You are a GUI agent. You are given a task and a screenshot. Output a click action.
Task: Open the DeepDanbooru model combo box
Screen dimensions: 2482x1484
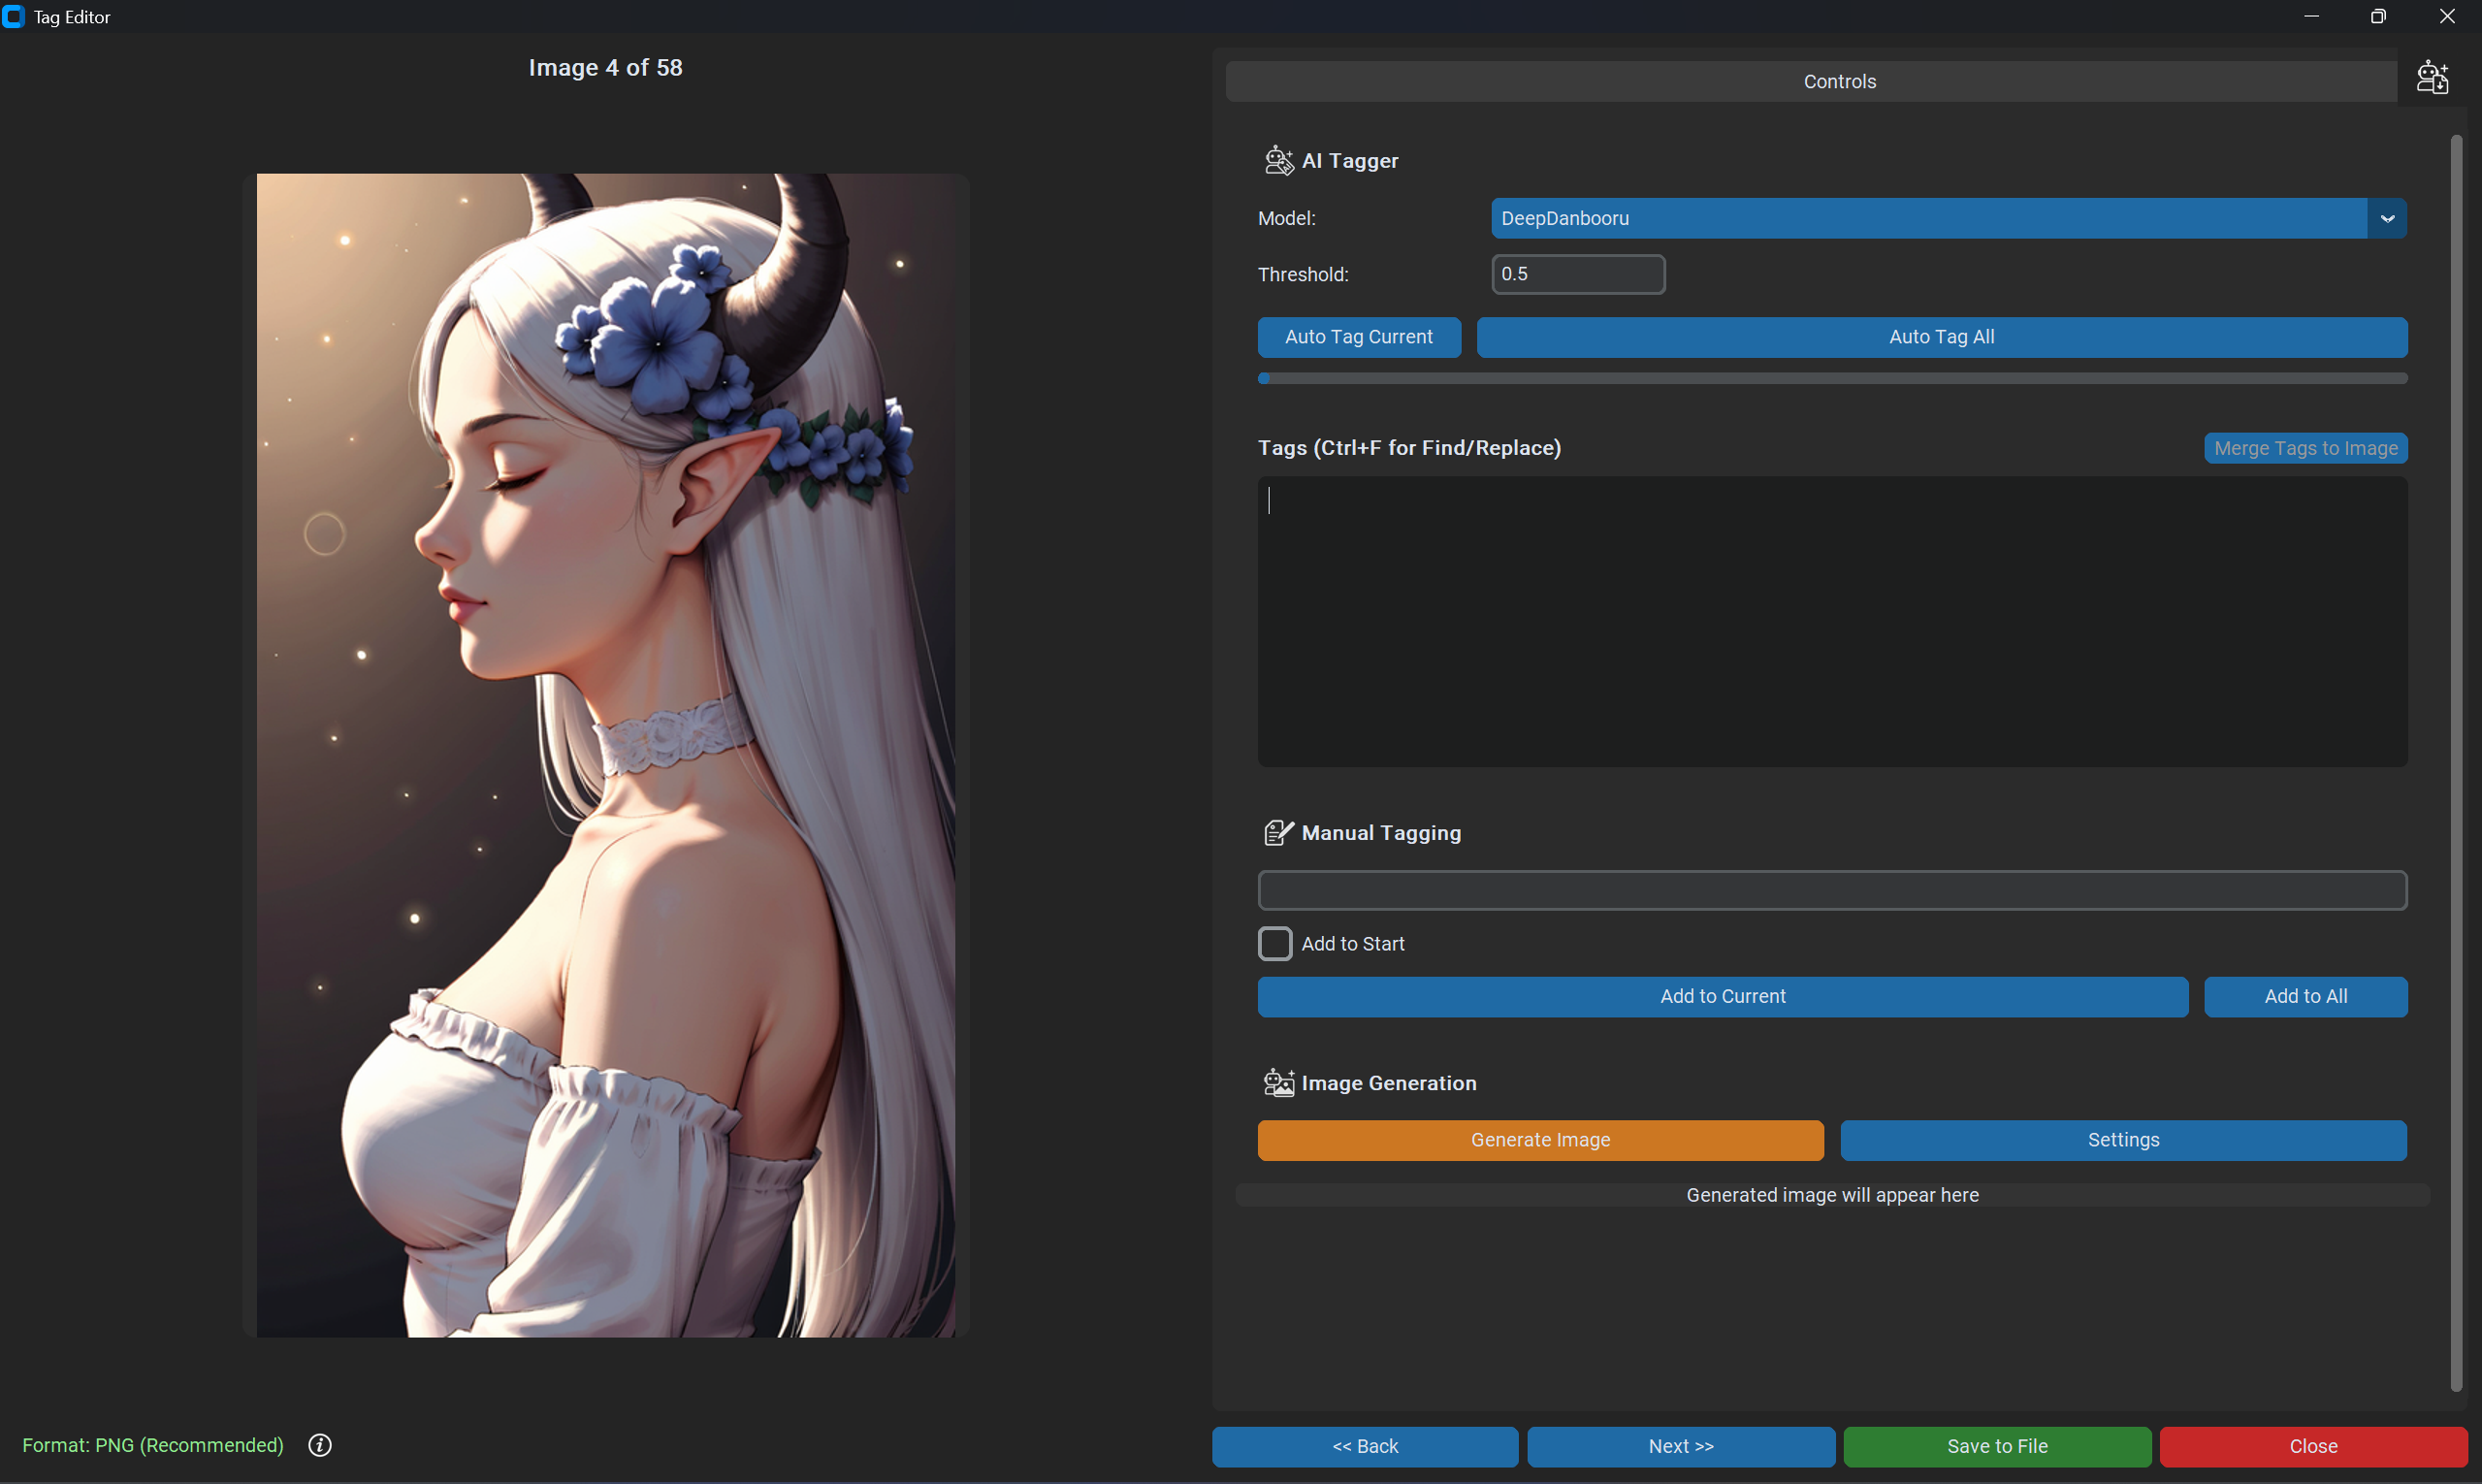pyautogui.click(x=1927, y=218)
